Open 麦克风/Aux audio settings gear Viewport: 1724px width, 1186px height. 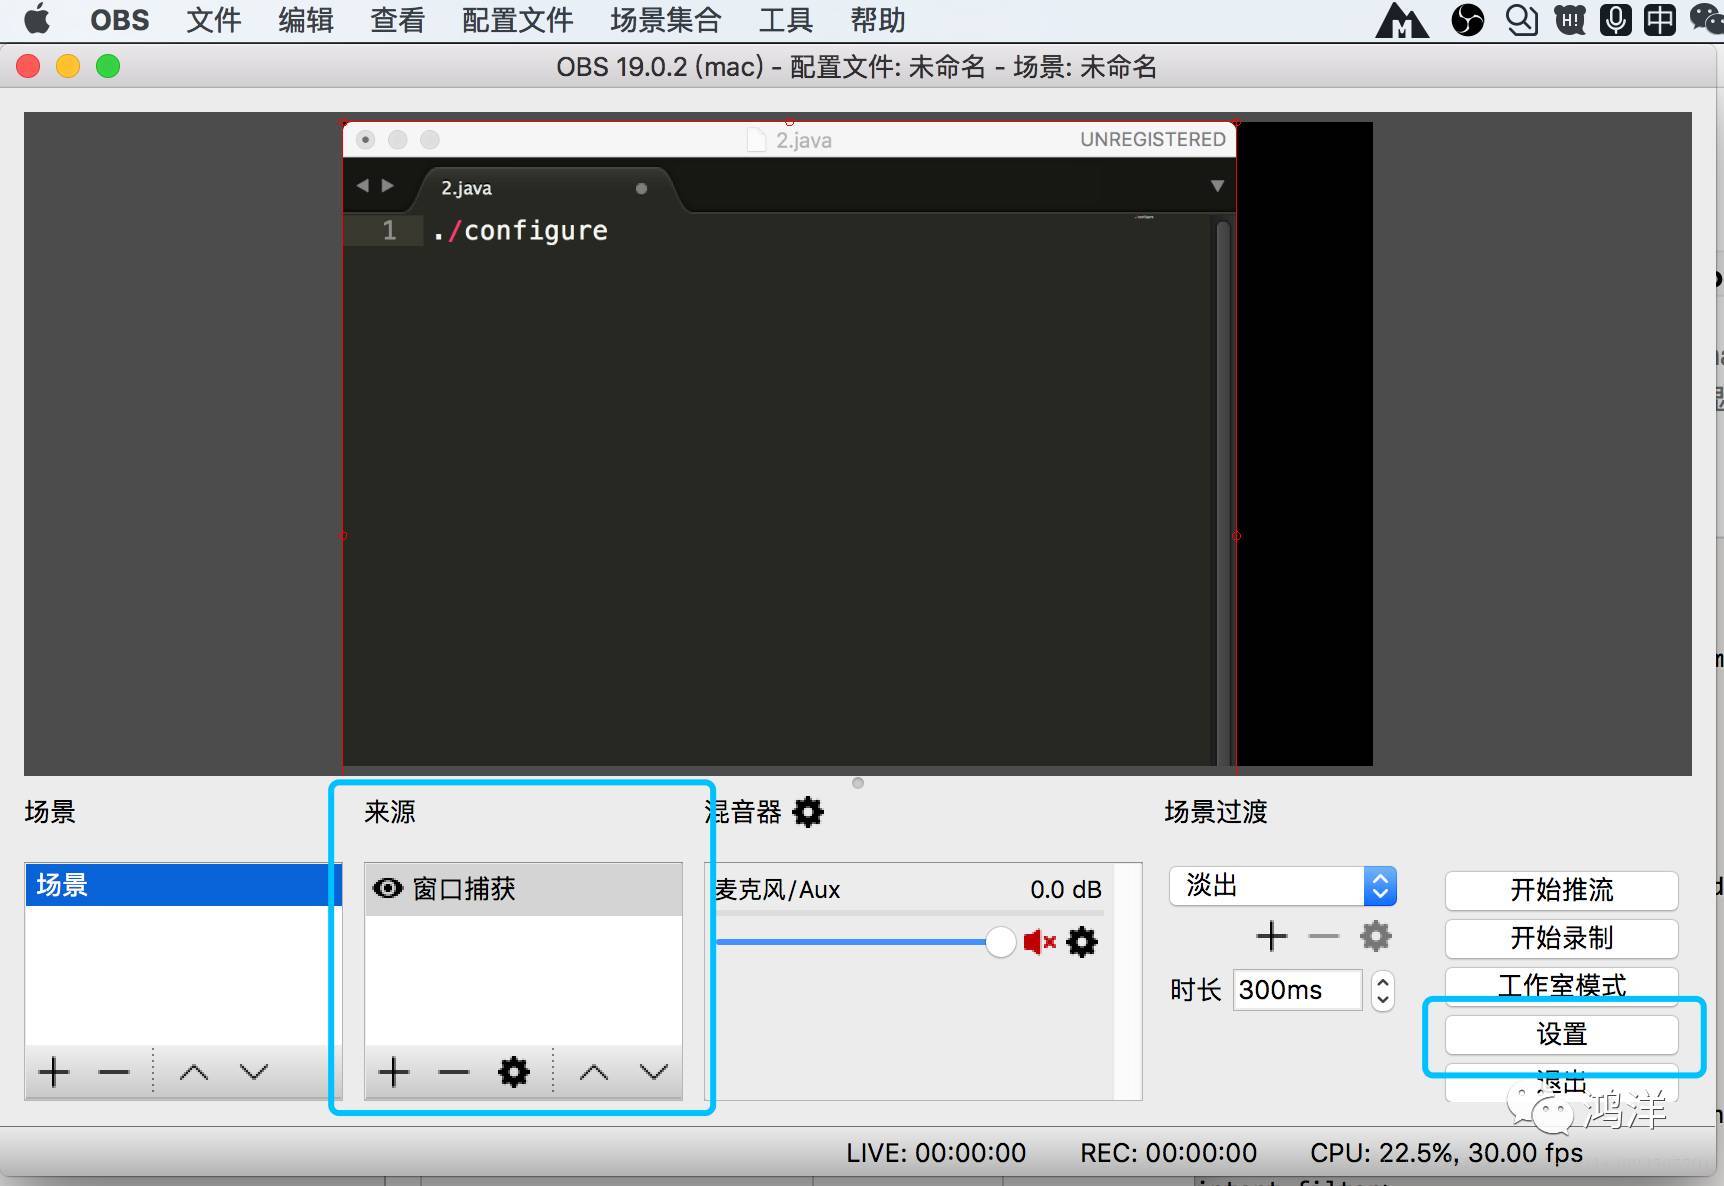click(1082, 942)
